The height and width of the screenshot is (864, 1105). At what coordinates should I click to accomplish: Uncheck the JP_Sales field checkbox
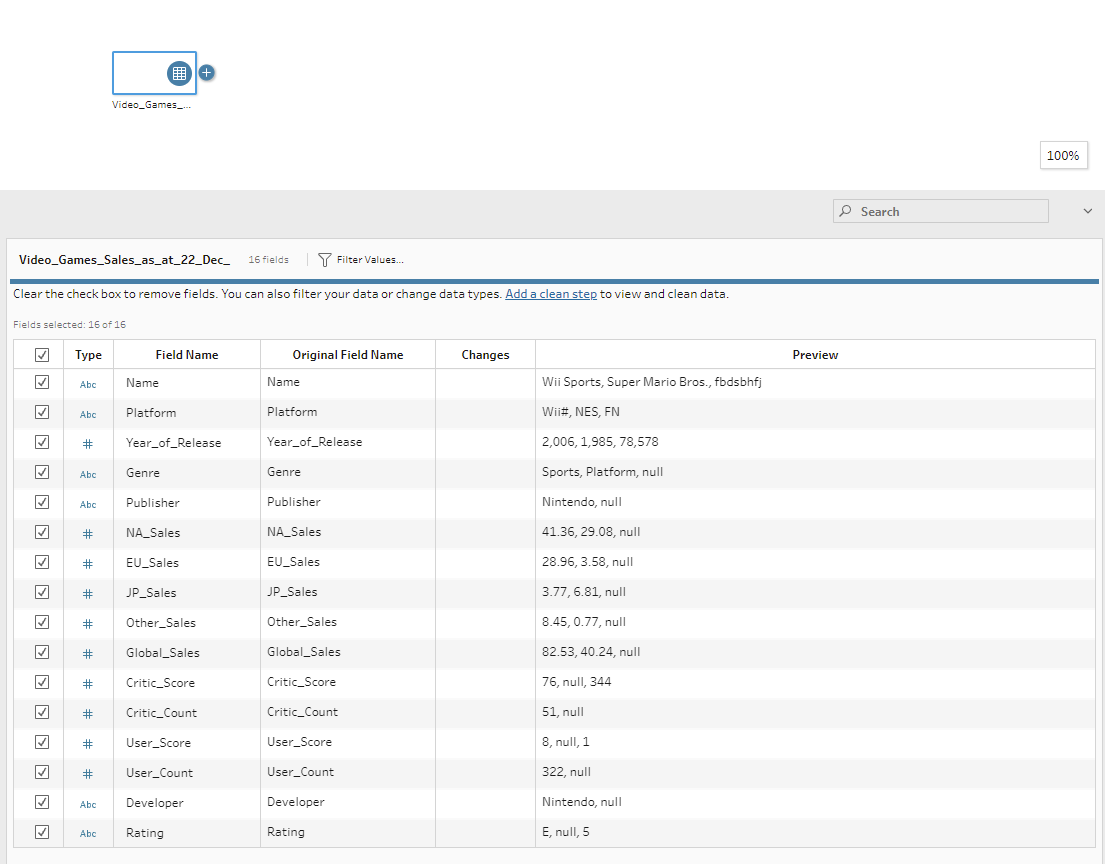(42, 592)
